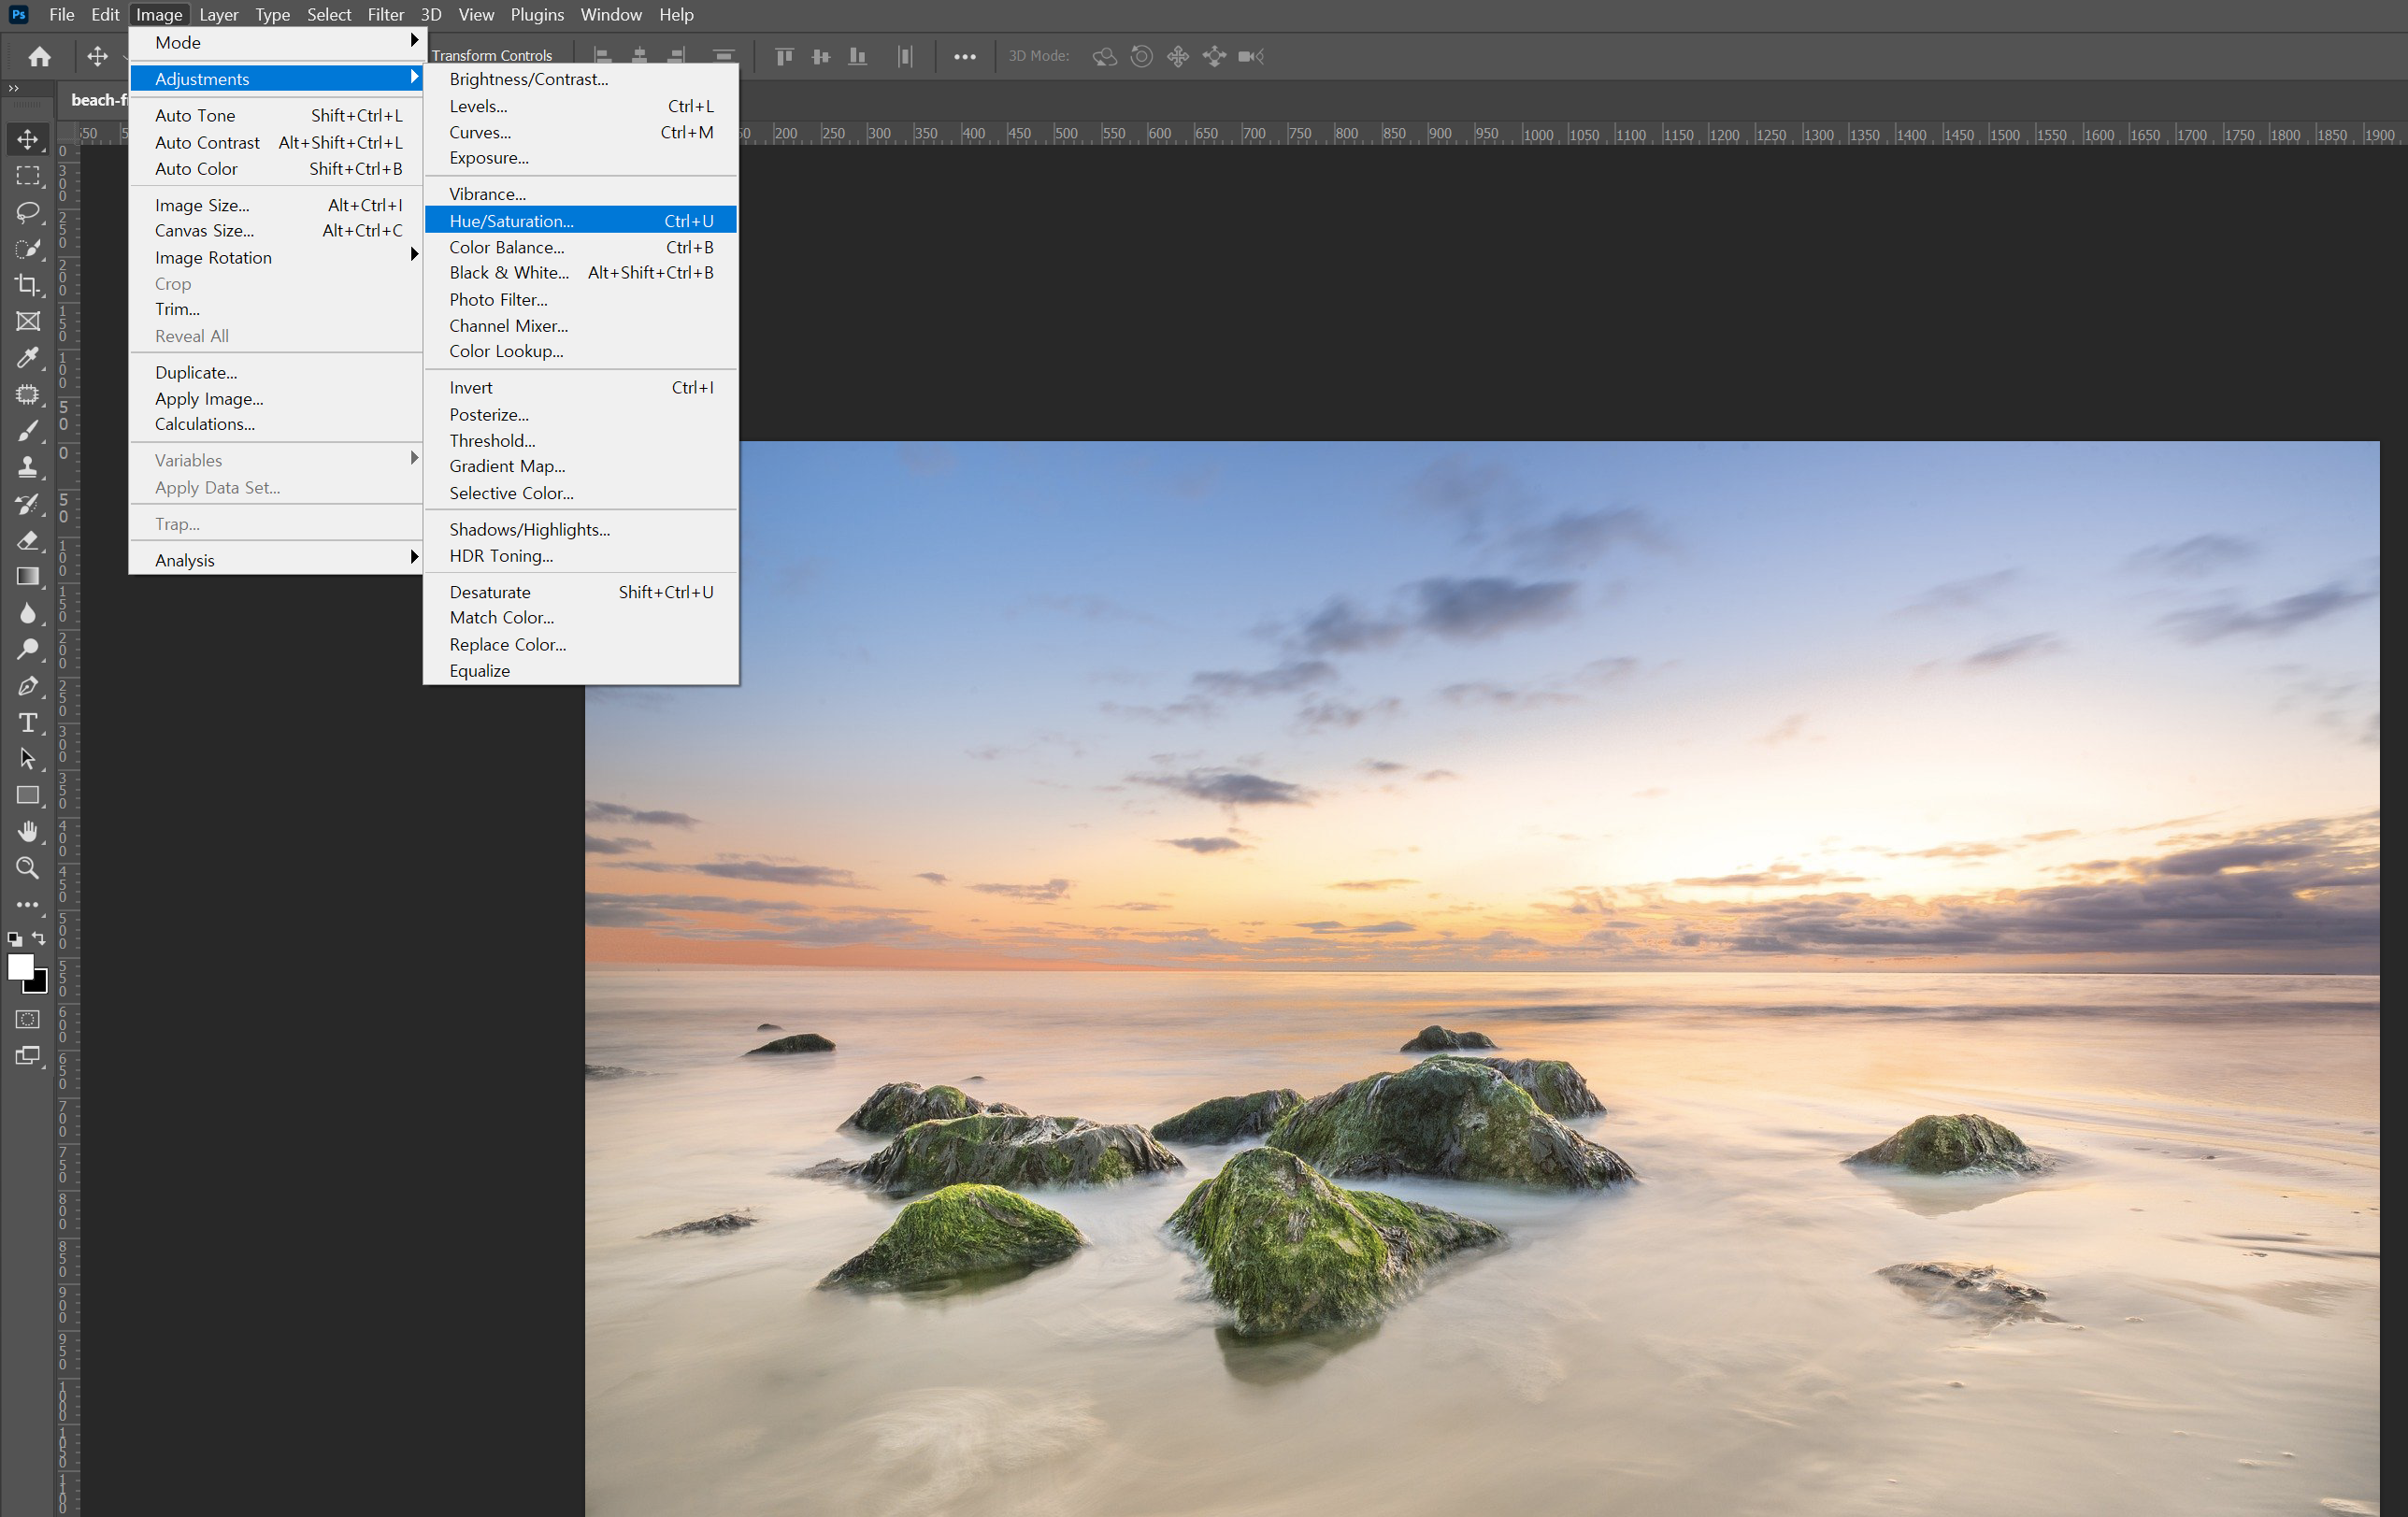Swap foreground and background colors
Viewport: 2408px width, 1517px height.
[x=39, y=938]
